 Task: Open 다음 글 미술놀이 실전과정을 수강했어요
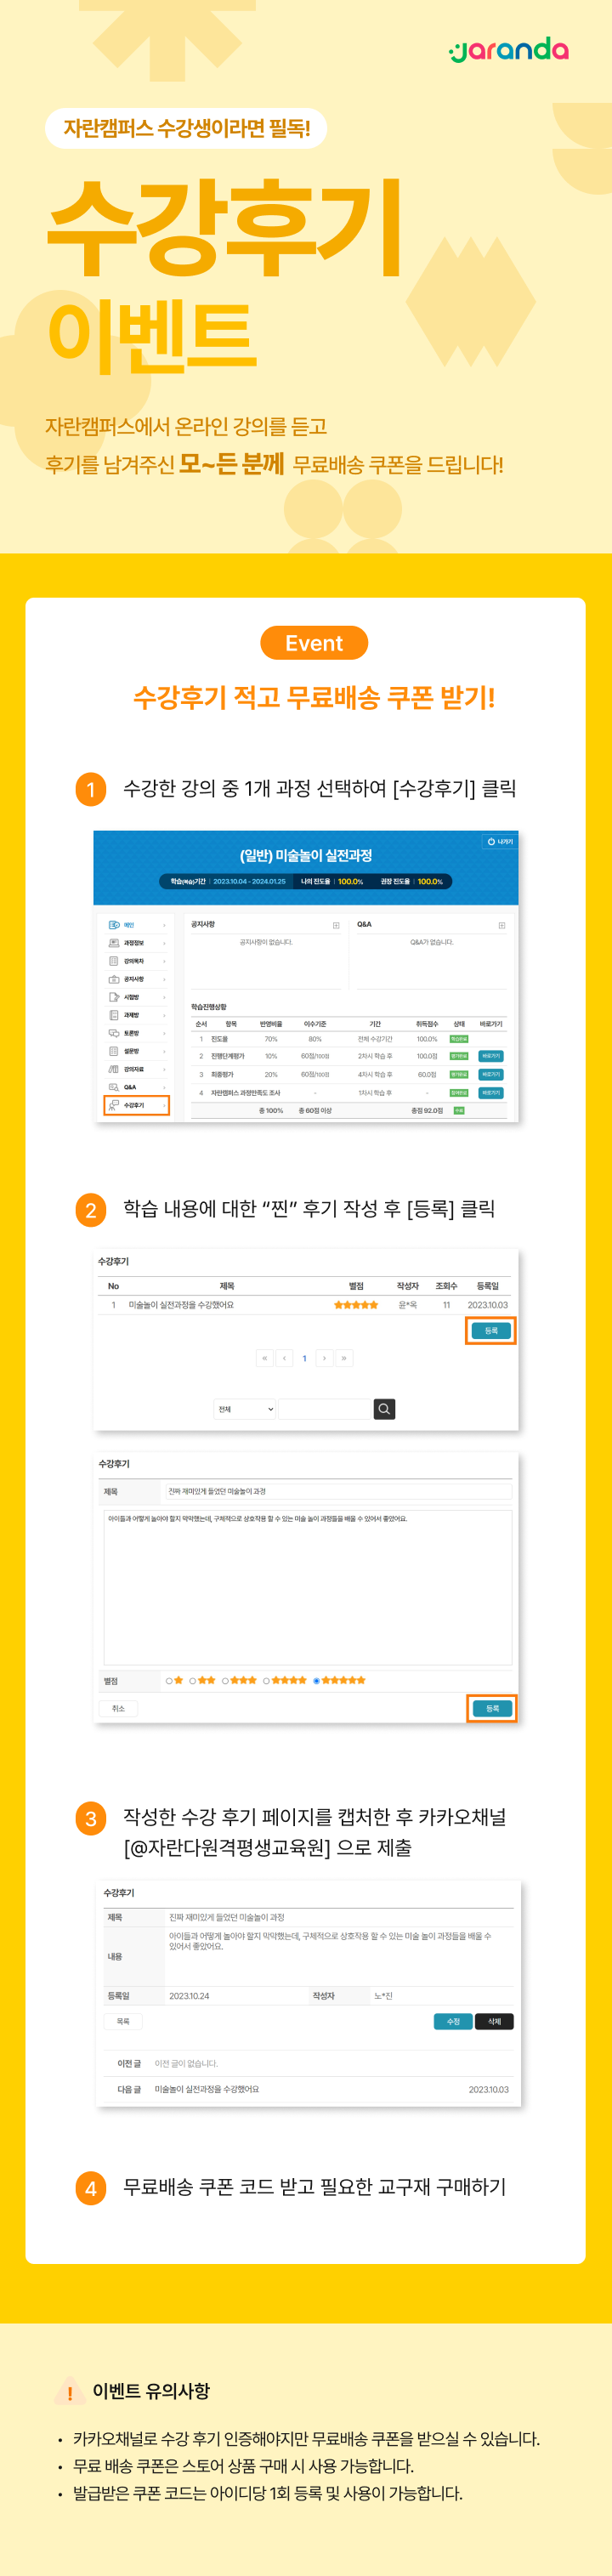(x=207, y=2089)
